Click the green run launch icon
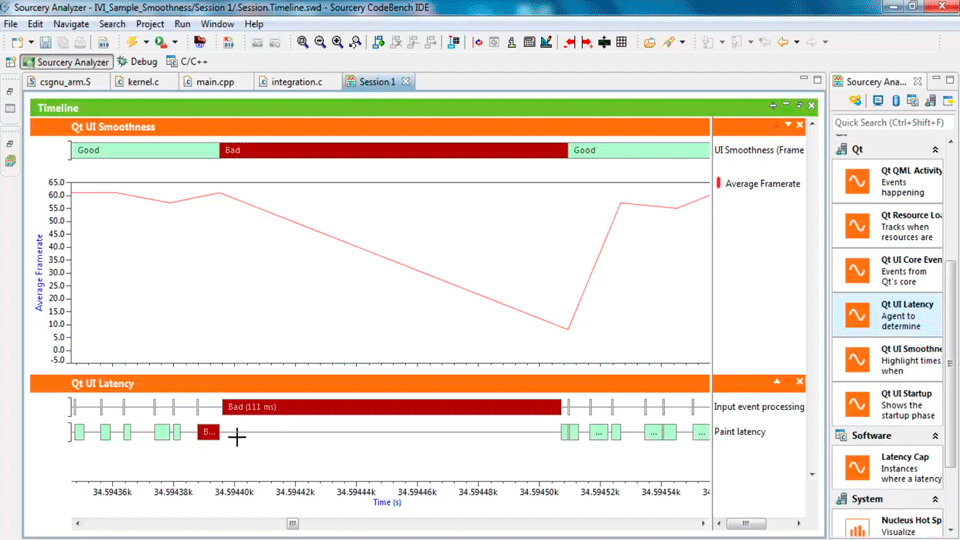960x540 pixels. click(x=160, y=42)
